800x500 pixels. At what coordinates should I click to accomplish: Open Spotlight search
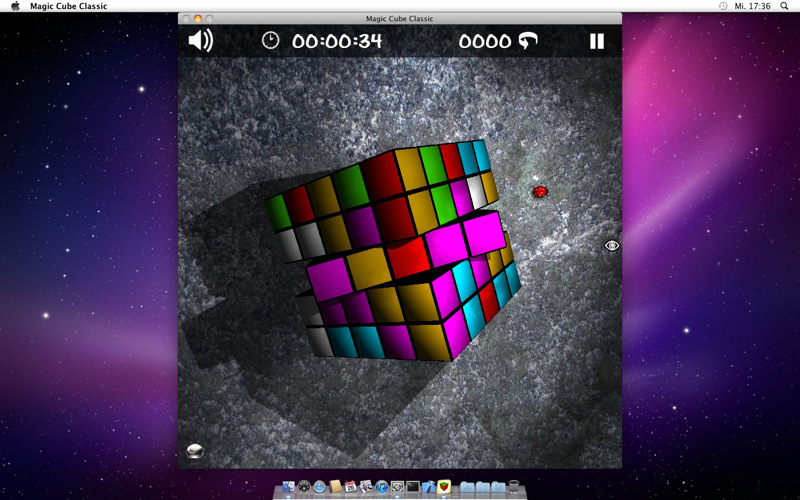pos(784,6)
